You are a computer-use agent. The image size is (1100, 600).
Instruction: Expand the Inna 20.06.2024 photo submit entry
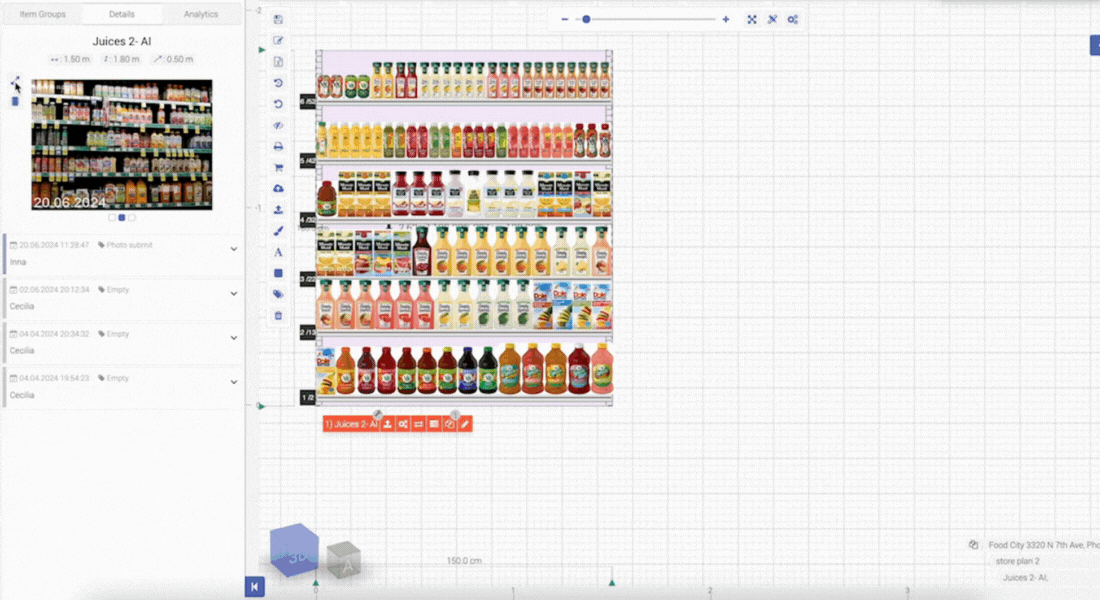(234, 249)
